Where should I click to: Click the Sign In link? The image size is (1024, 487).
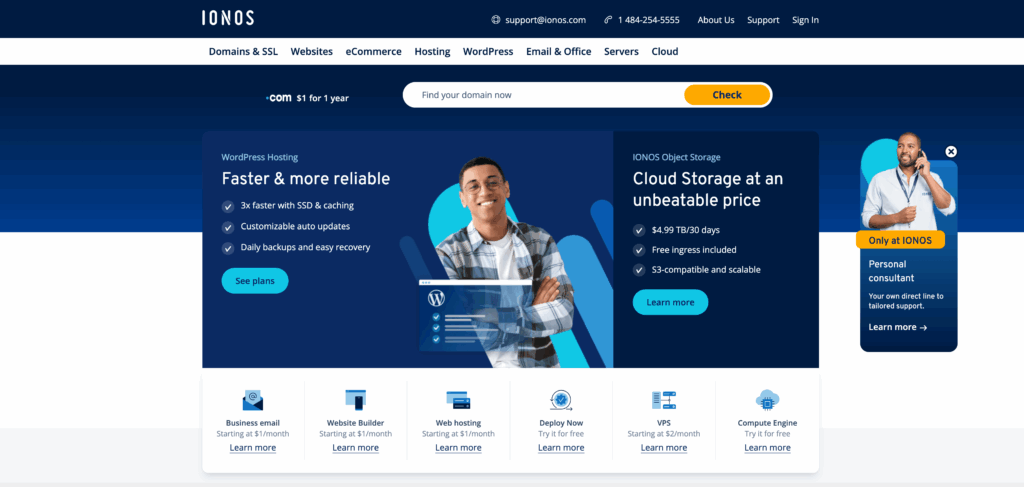tap(805, 20)
